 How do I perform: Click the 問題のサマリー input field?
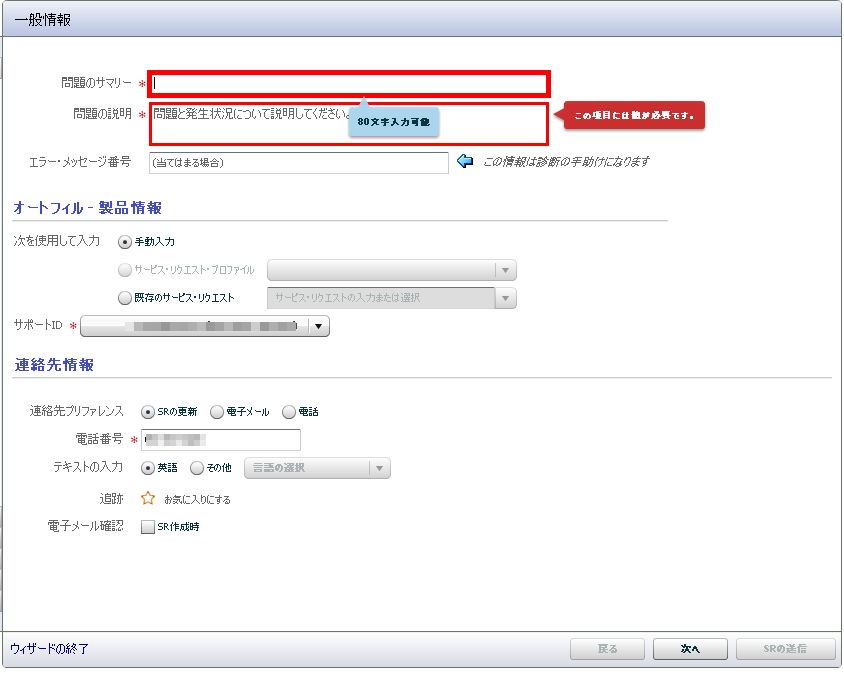(348, 84)
